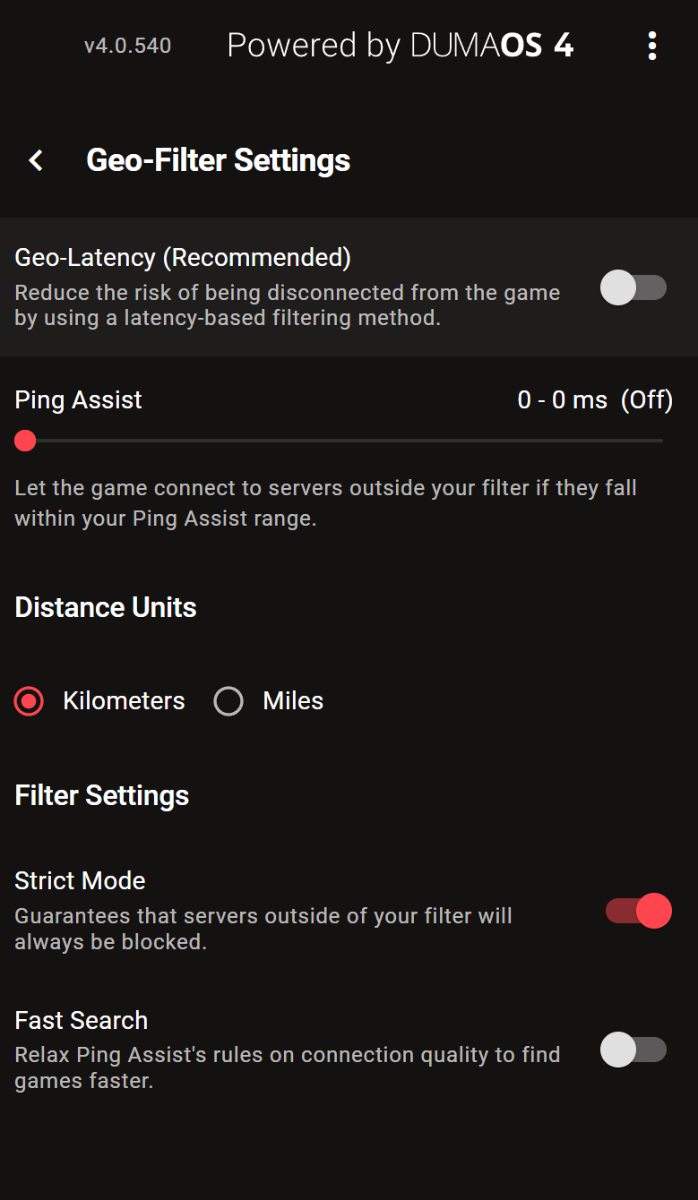Click the Ping Assist label
This screenshot has height=1200, width=698.
(x=78, y=400)
